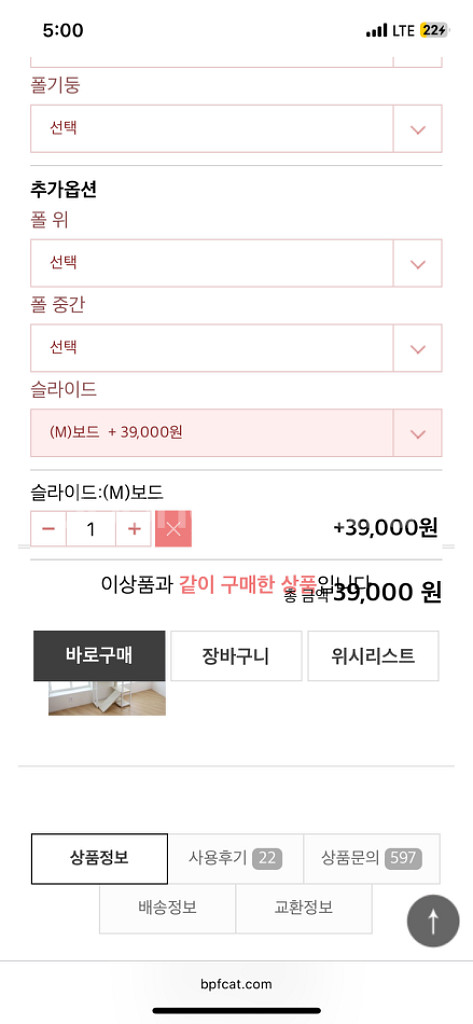View the 배송정보 tab
473x1024 pixels.
[x=167, y=908]
